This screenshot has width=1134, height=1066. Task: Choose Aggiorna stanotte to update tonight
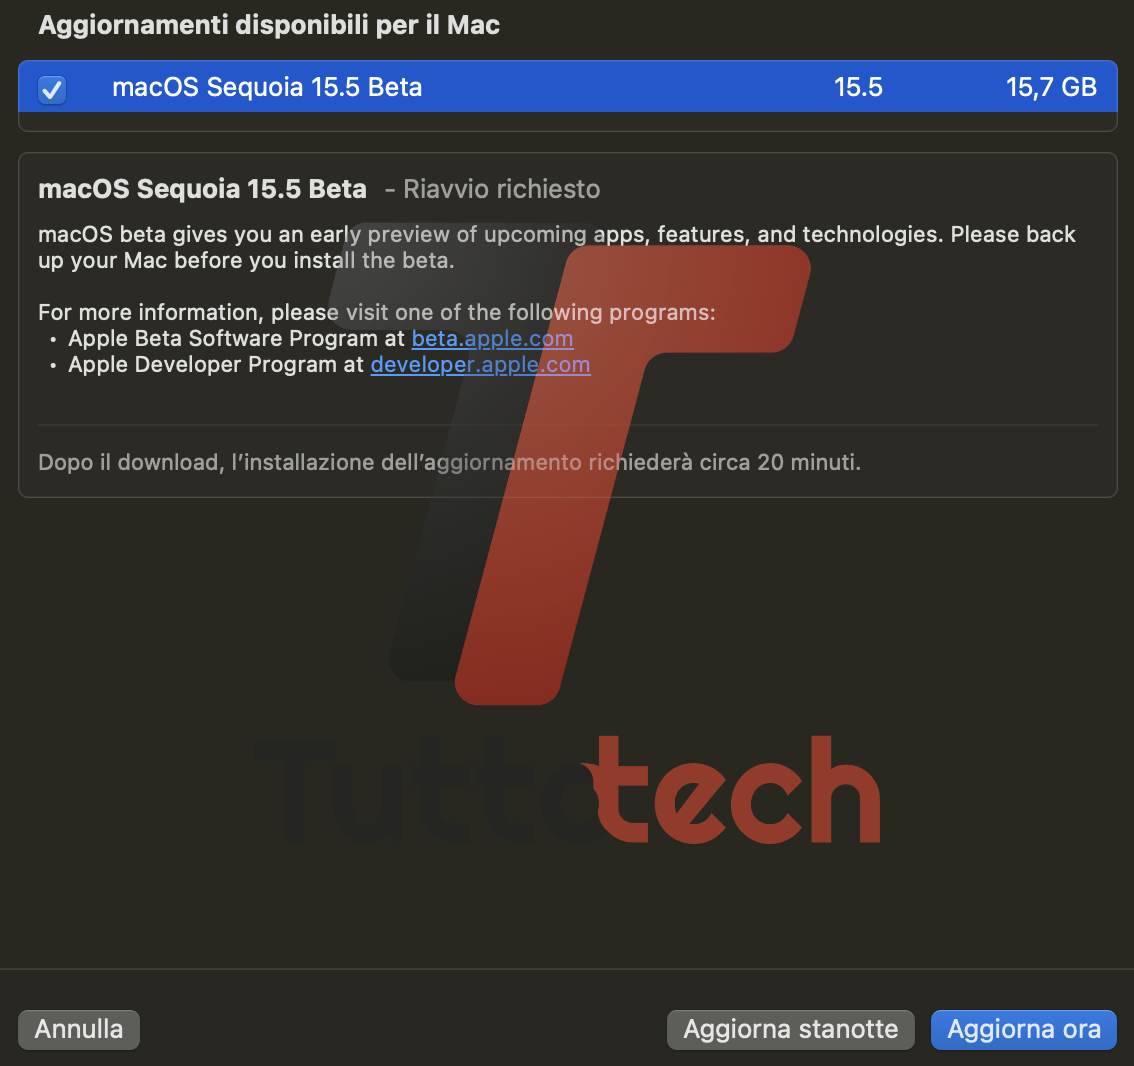(790, 1029)
